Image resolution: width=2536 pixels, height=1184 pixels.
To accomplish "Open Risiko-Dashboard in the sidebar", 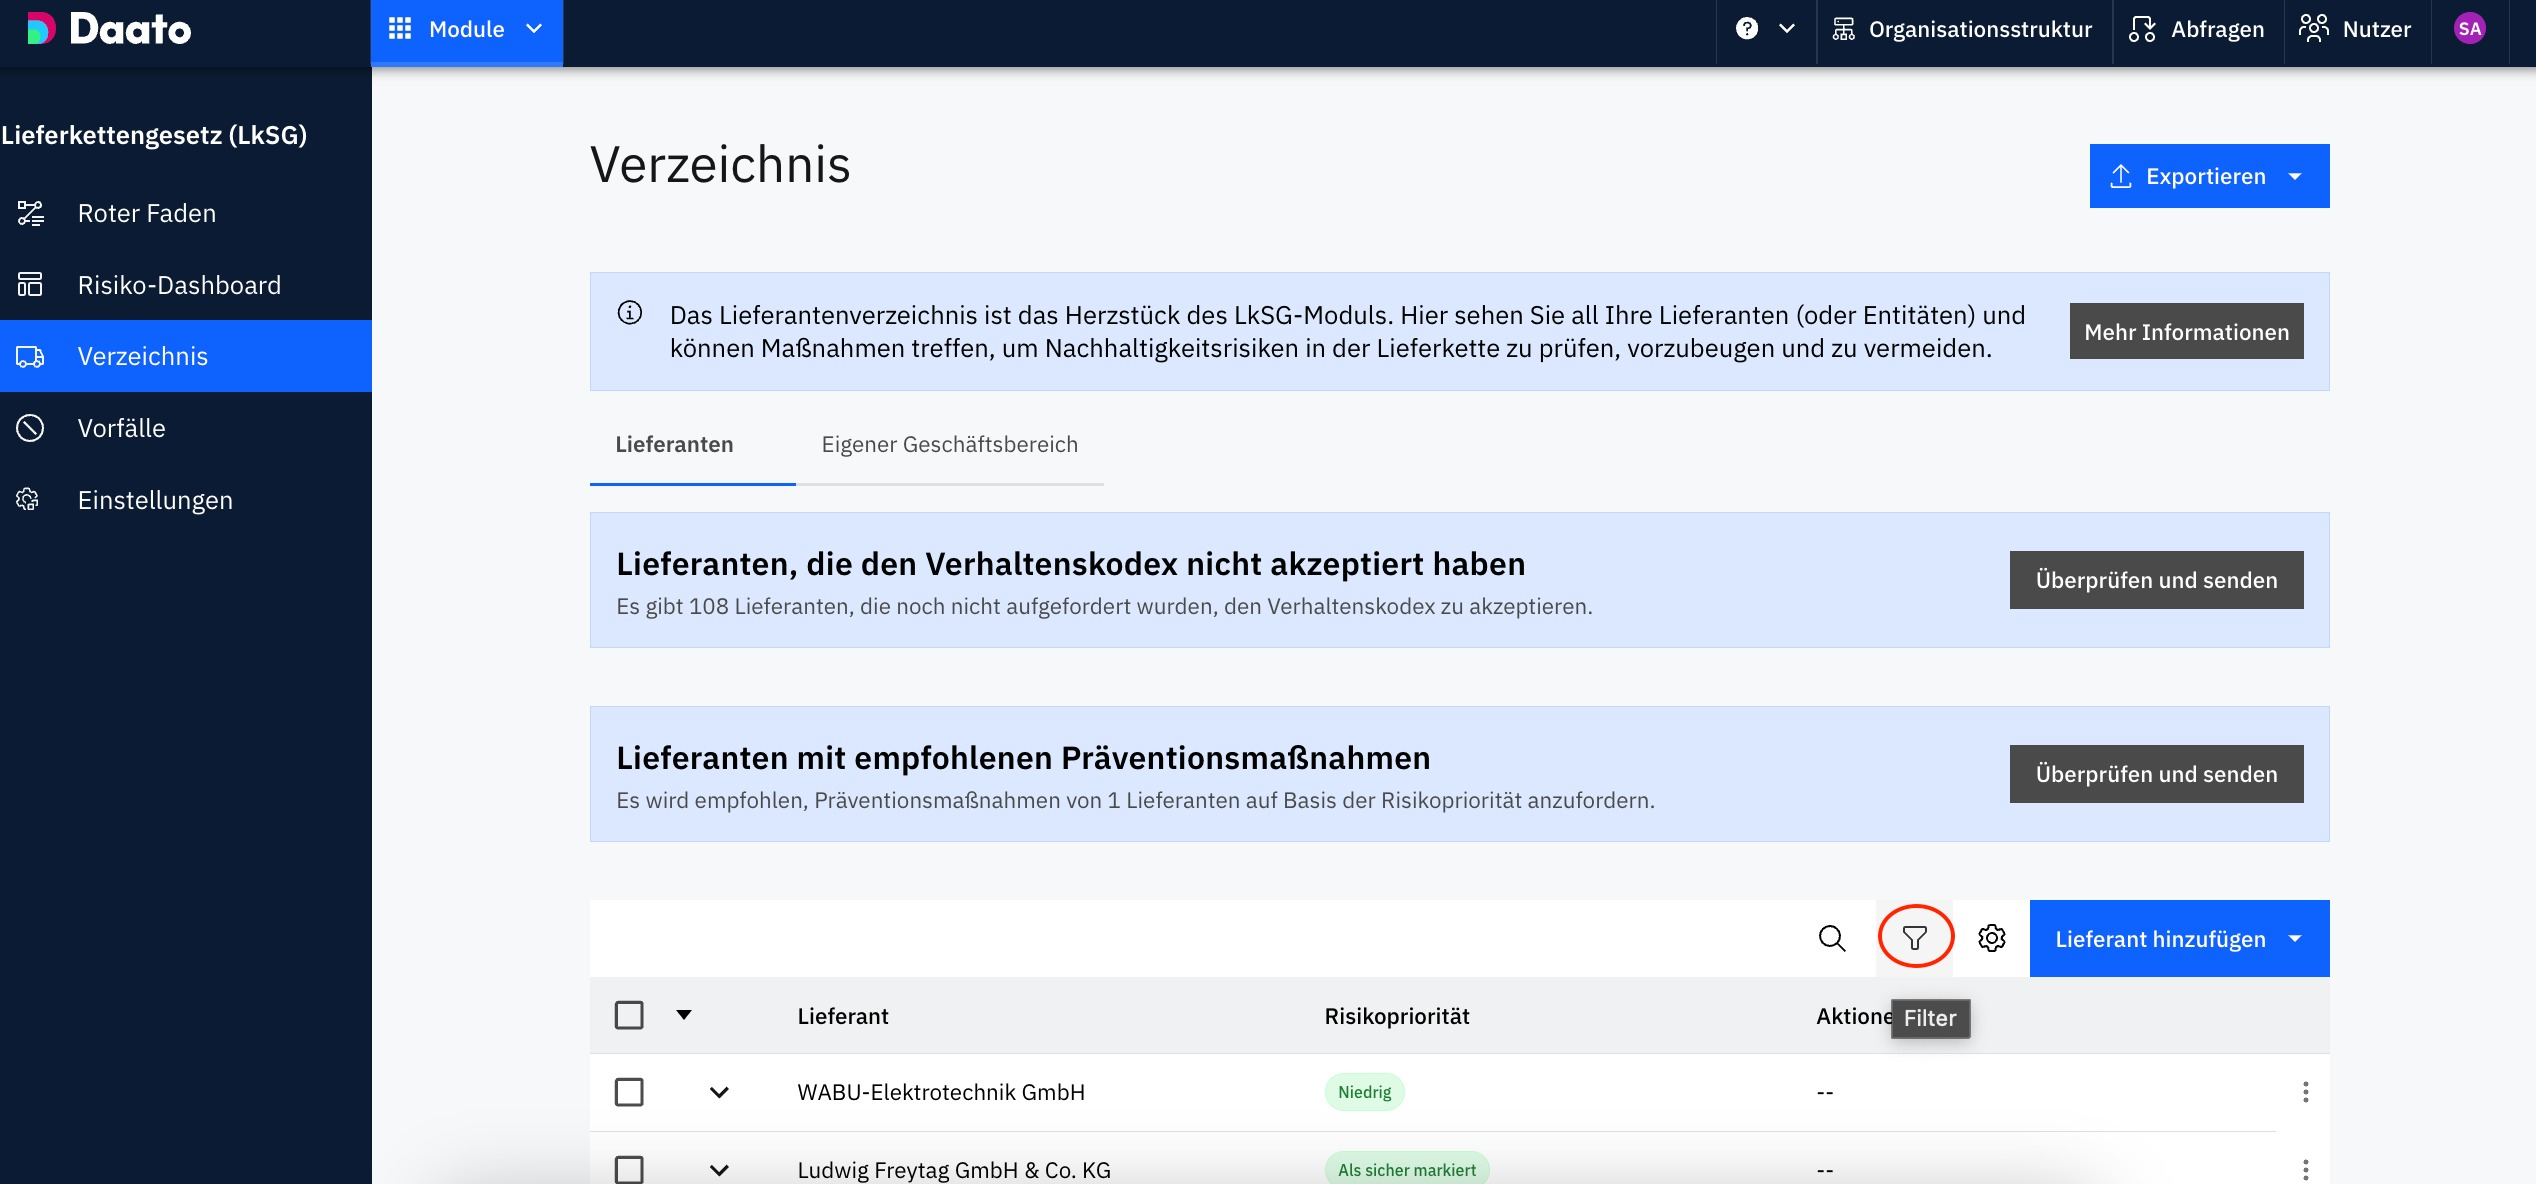I will 179,285.
